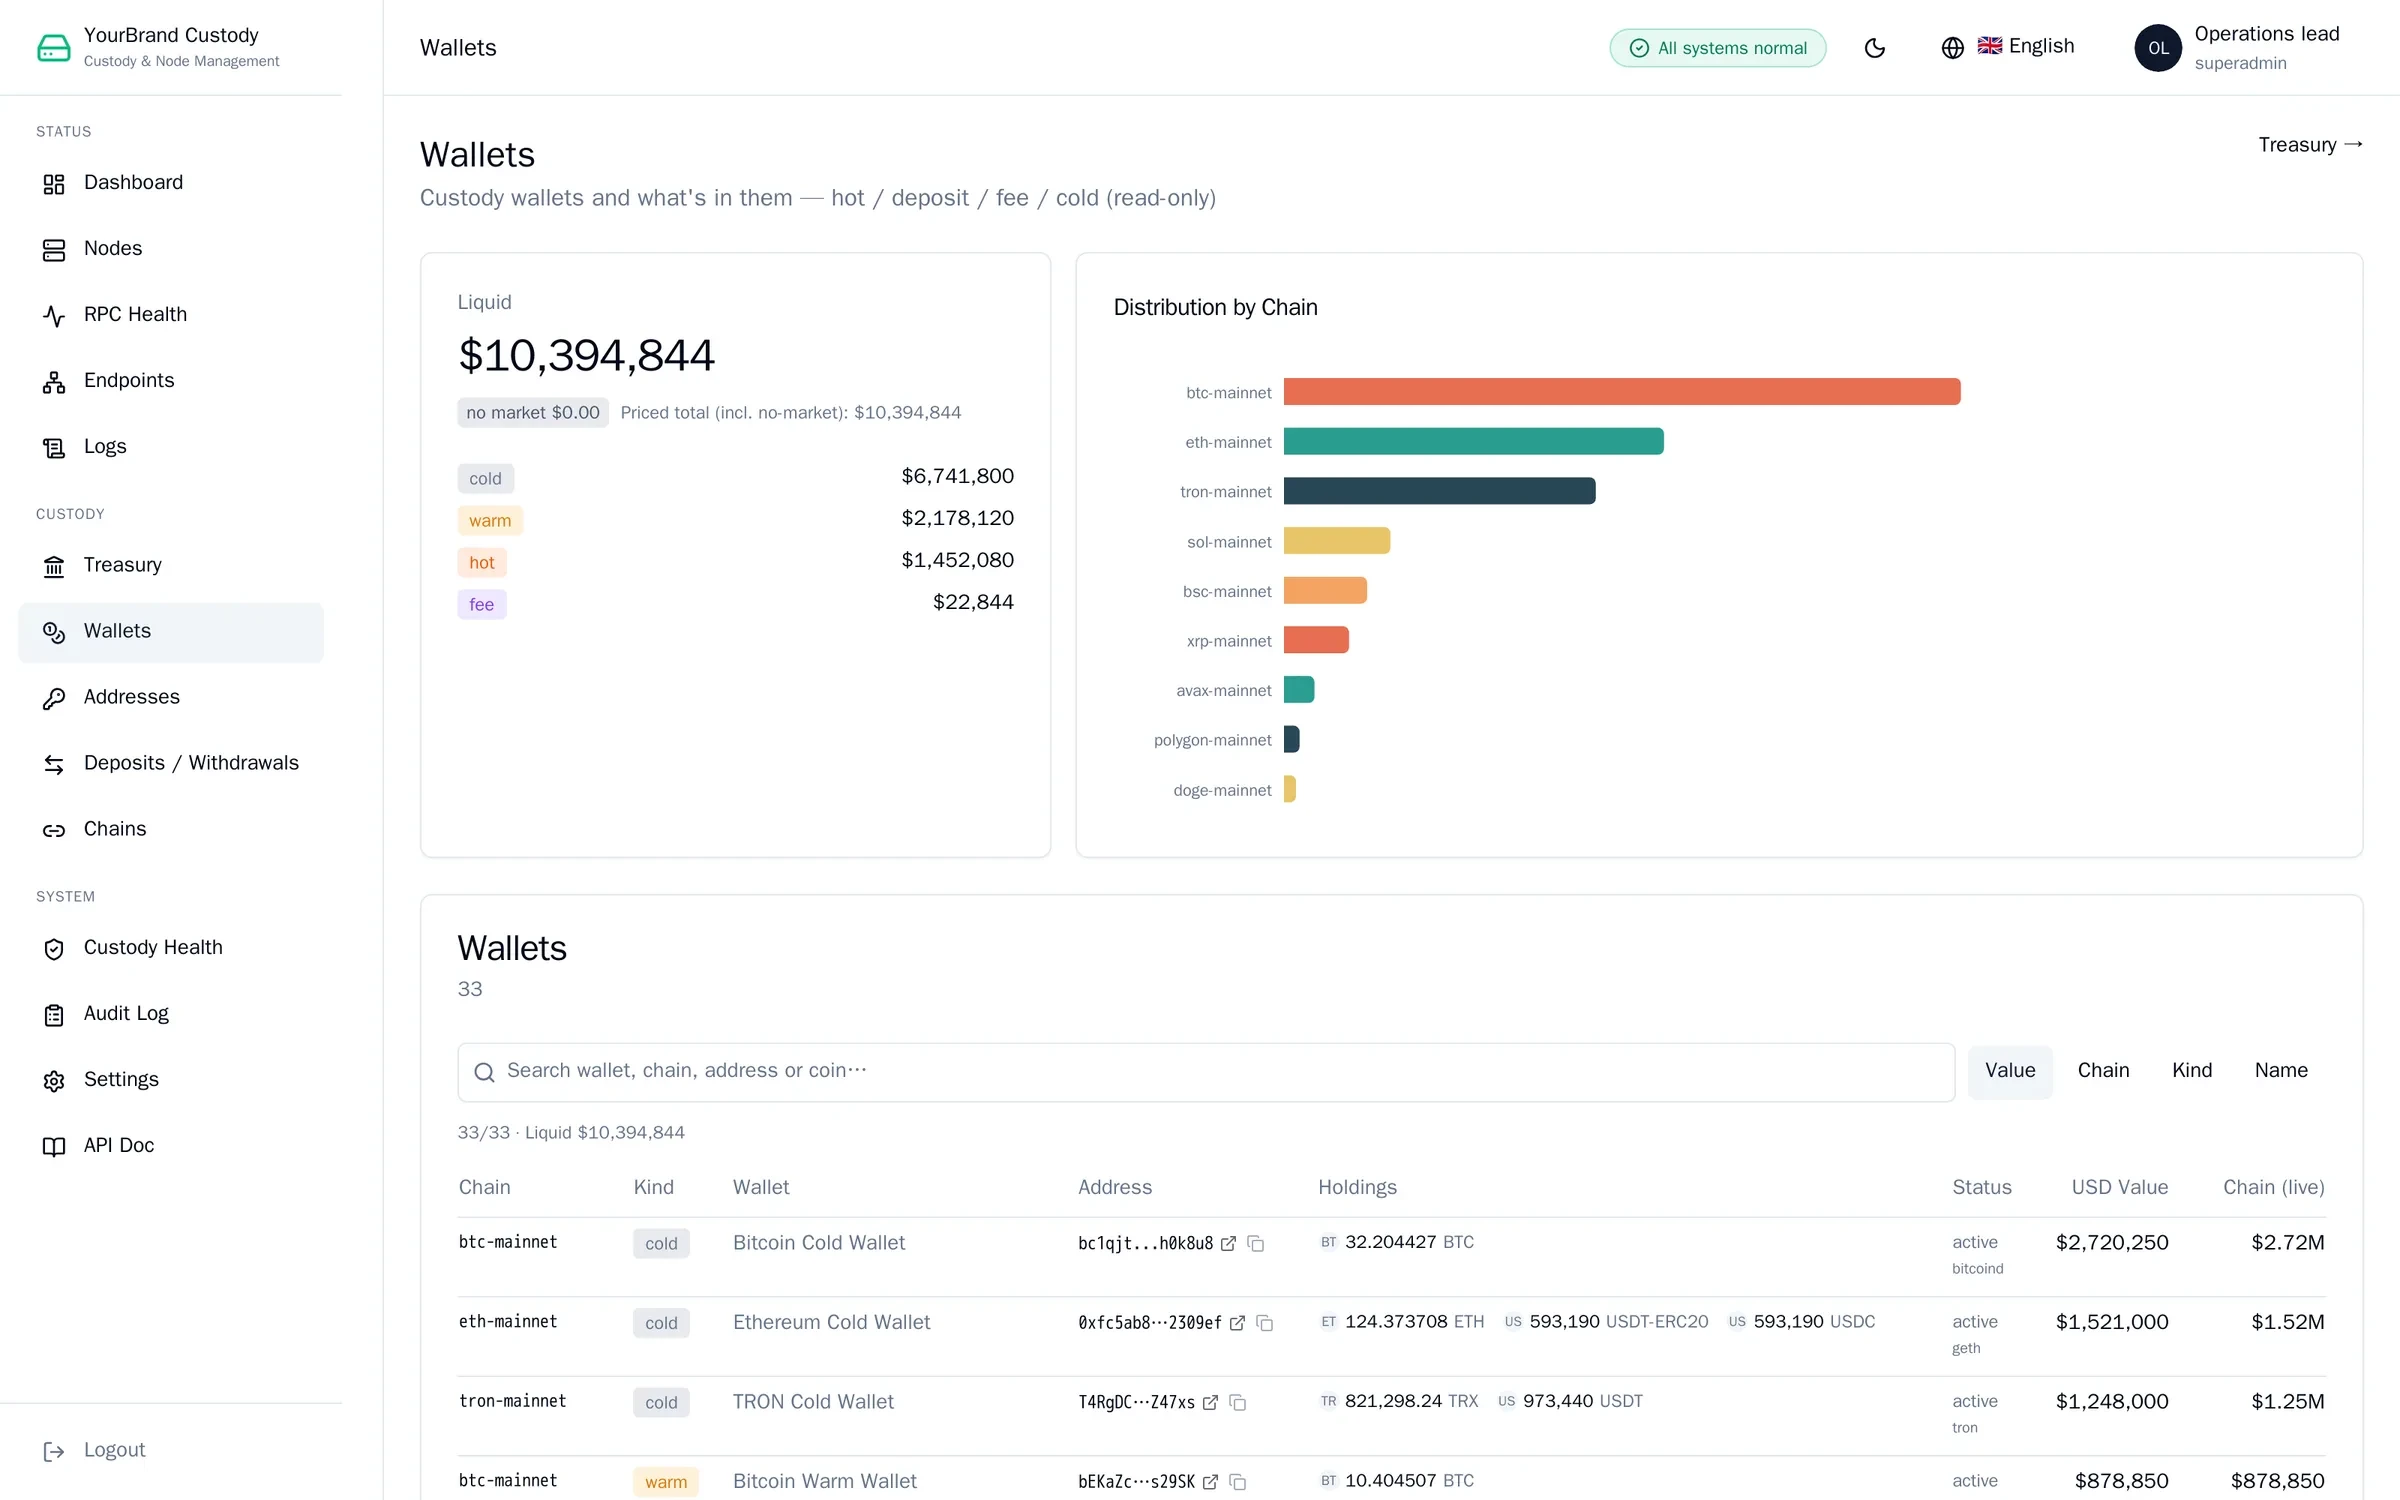Open Dashboard in the sidebar
The width and height of the screenshot is (2400, 1500).
(x=171, y=183)
